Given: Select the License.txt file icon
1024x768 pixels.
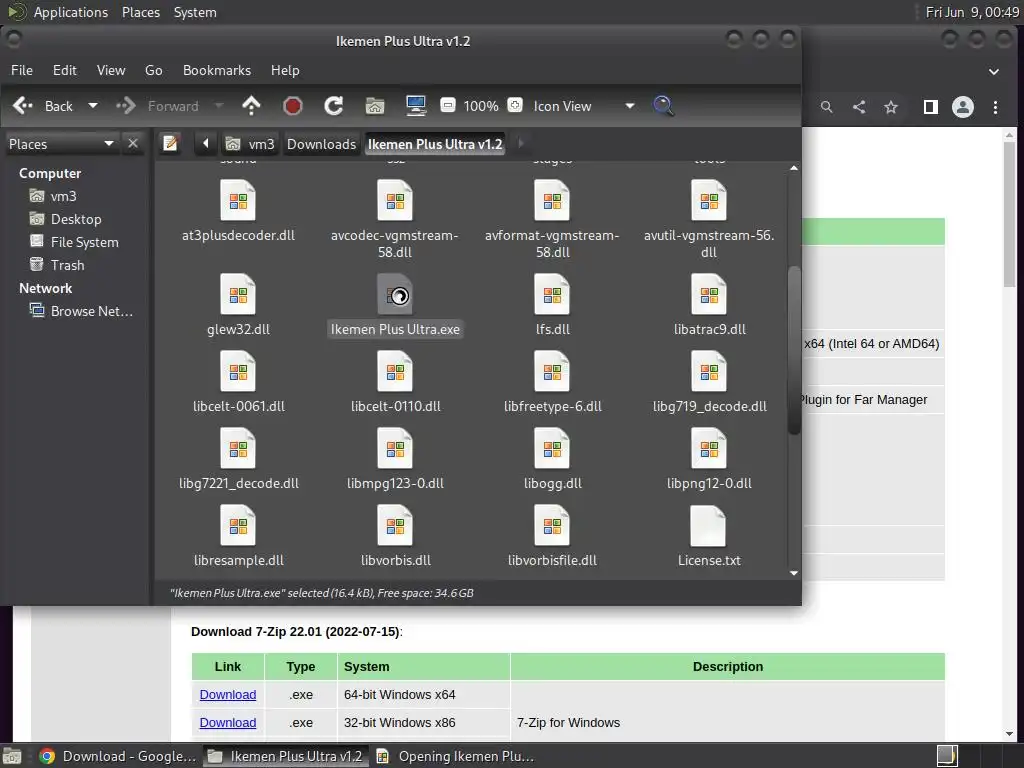Looking at the screenshot, I should tap(709, 526).
